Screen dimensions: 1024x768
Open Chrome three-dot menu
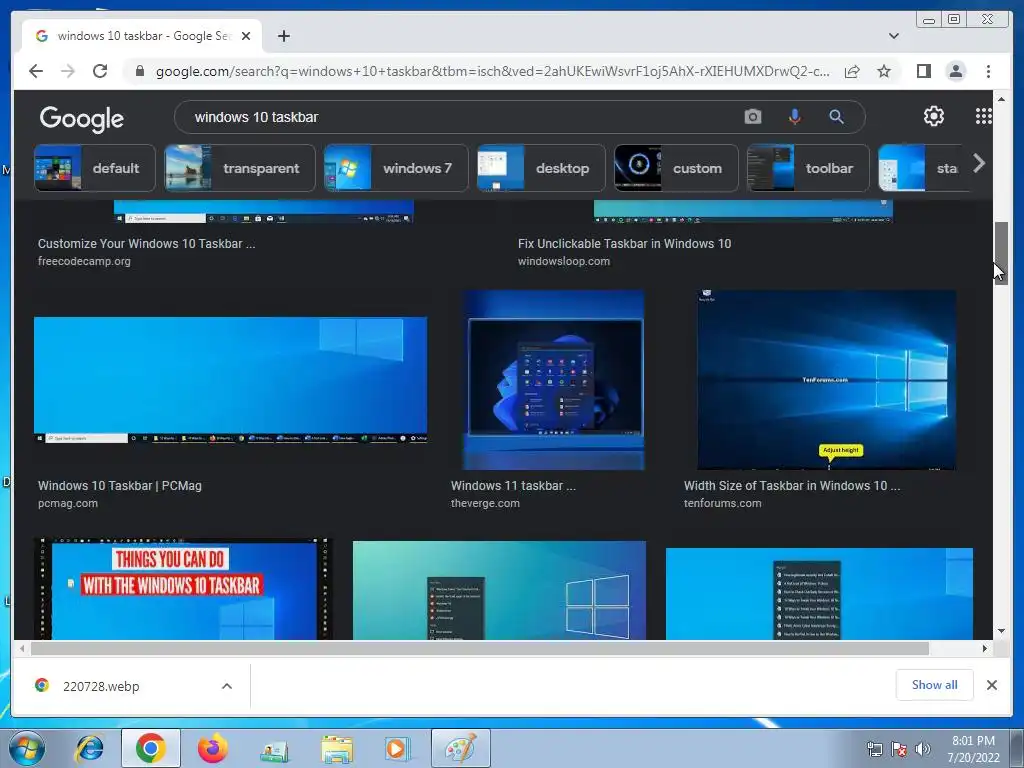[988, 71]
